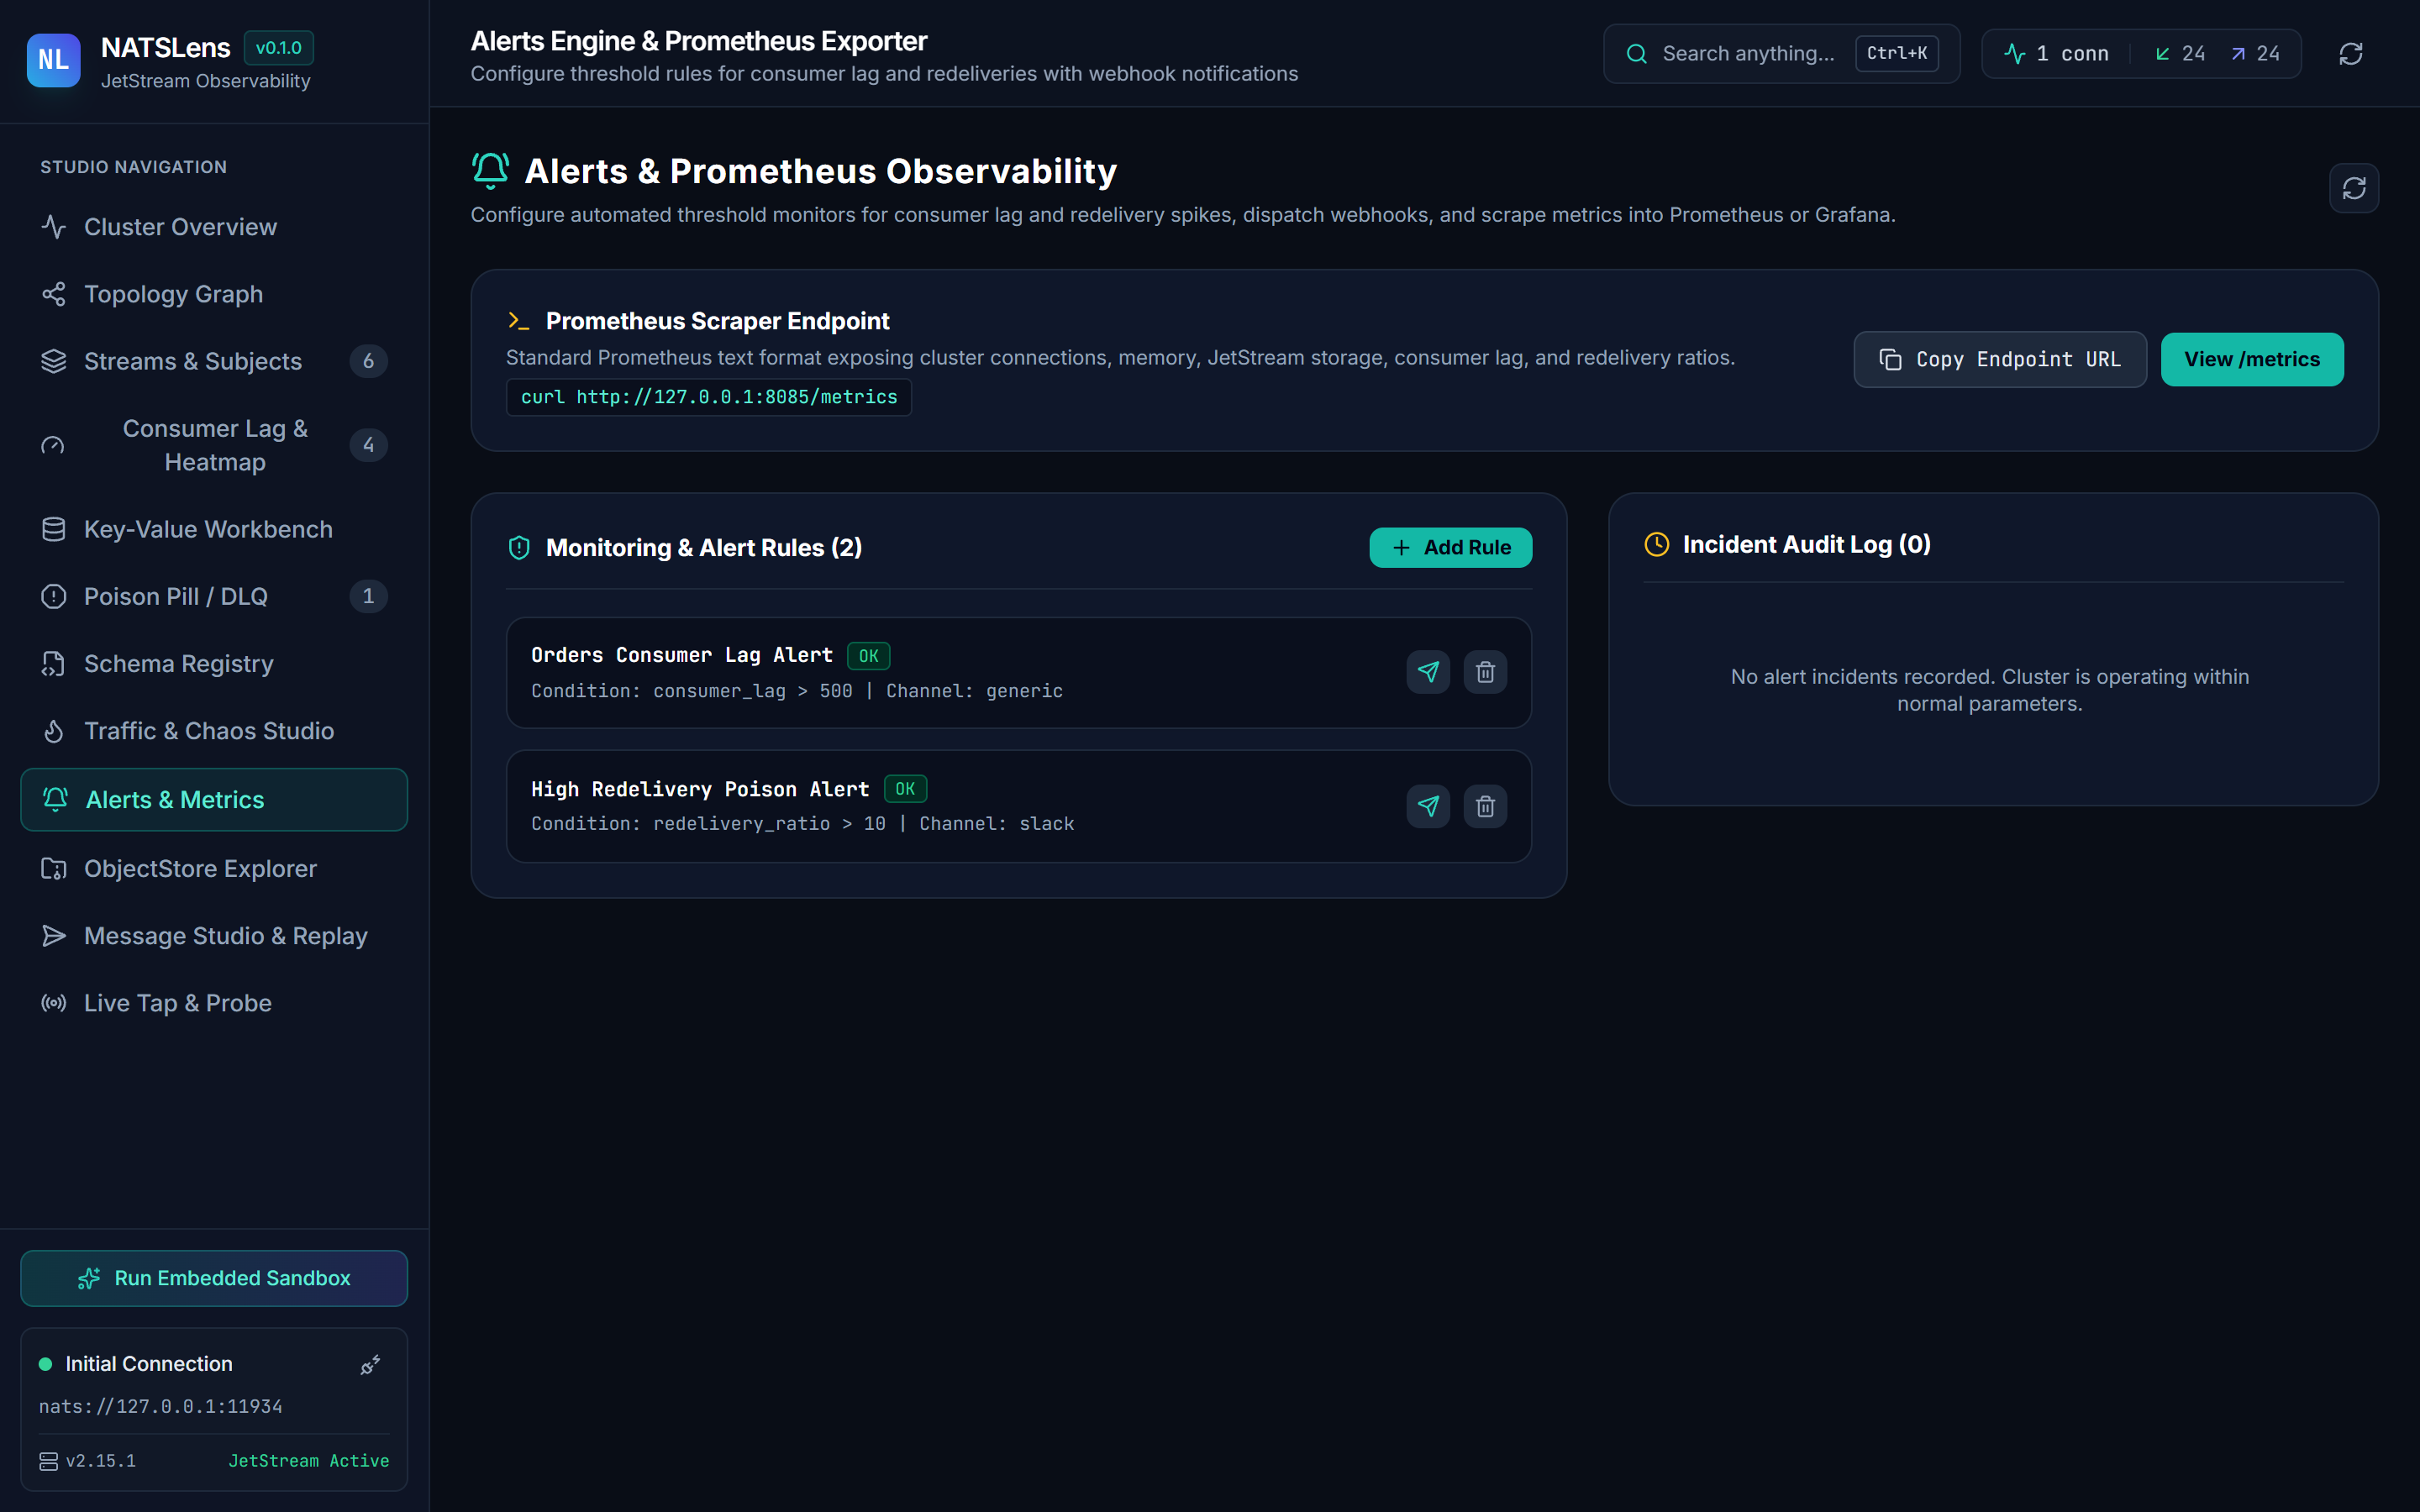This screenshot has width=2420, height=1512.
Task: Click the NL logo icon
Action: point(53,60)
